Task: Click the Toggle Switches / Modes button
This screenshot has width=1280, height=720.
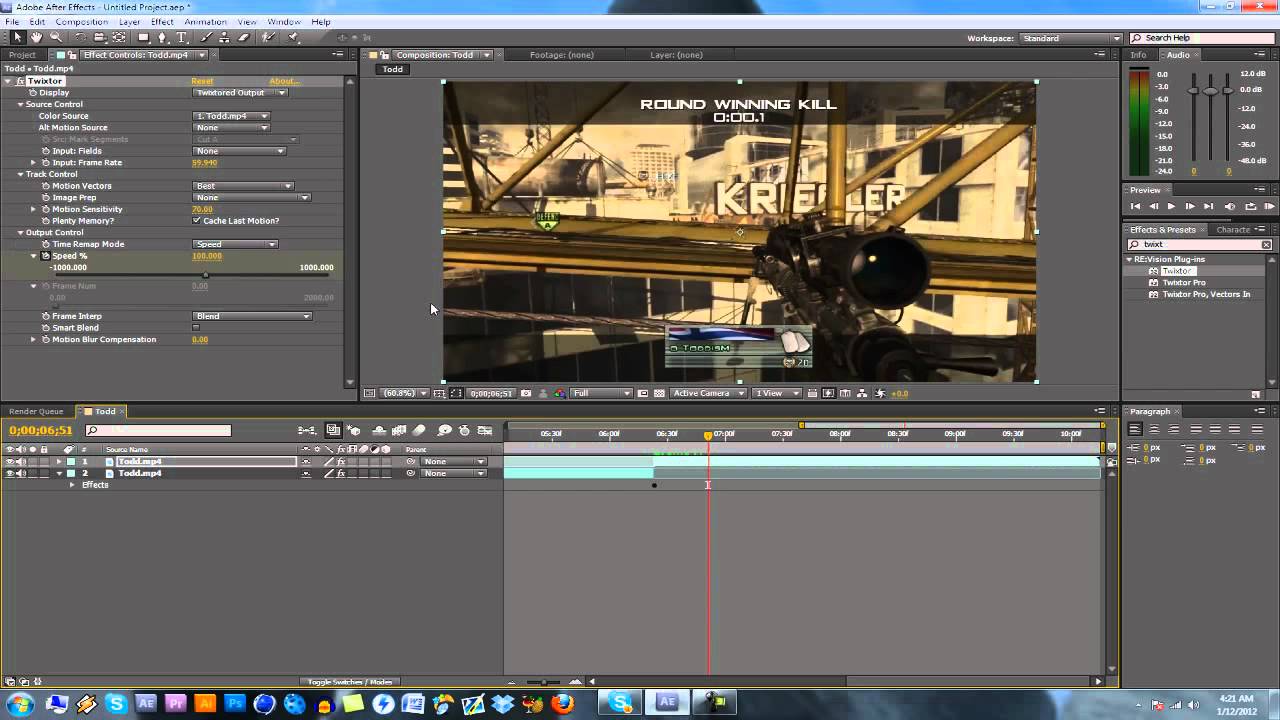Action: pyautogui.click(x=350, y=682)
